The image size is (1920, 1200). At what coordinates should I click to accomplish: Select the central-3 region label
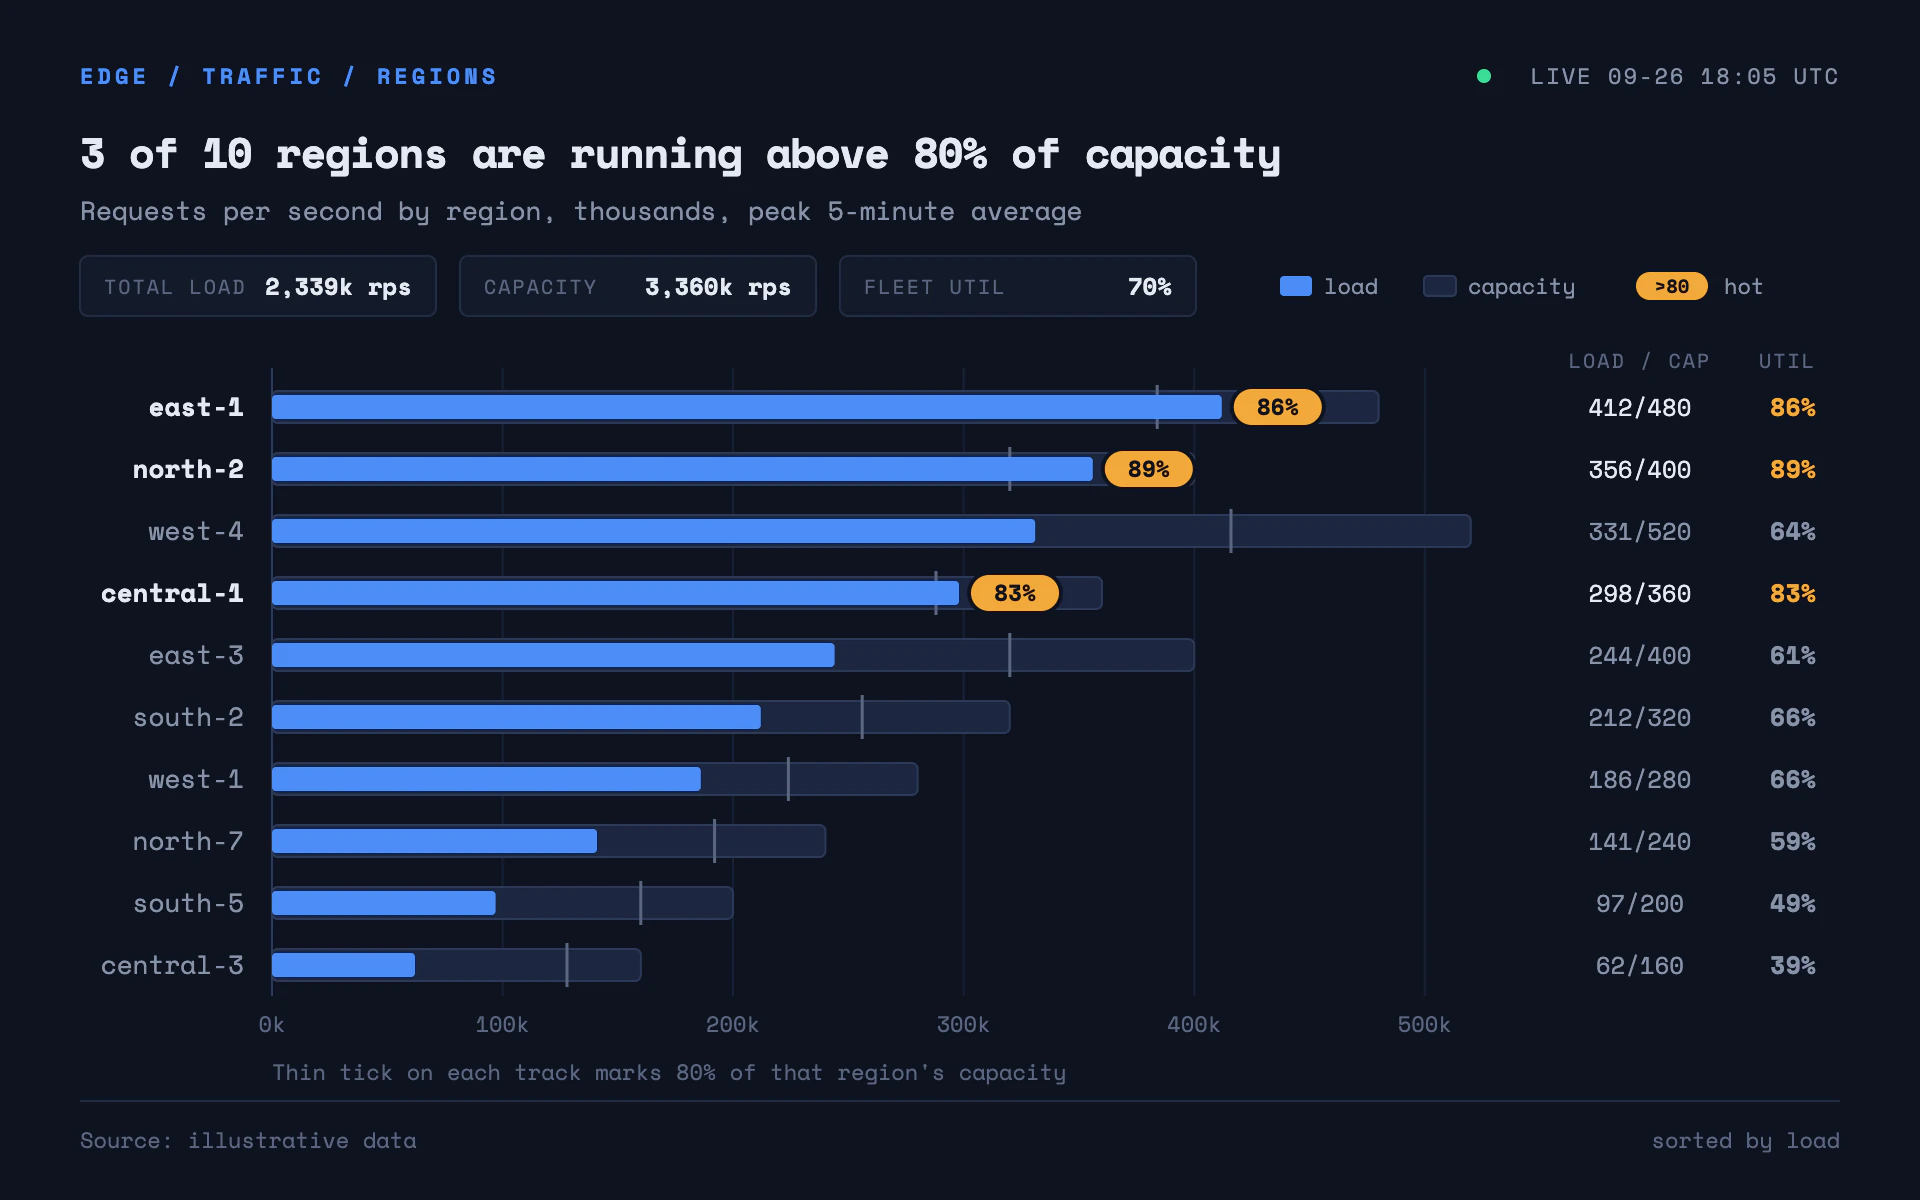pyautogui.click(x=172, y=965)
